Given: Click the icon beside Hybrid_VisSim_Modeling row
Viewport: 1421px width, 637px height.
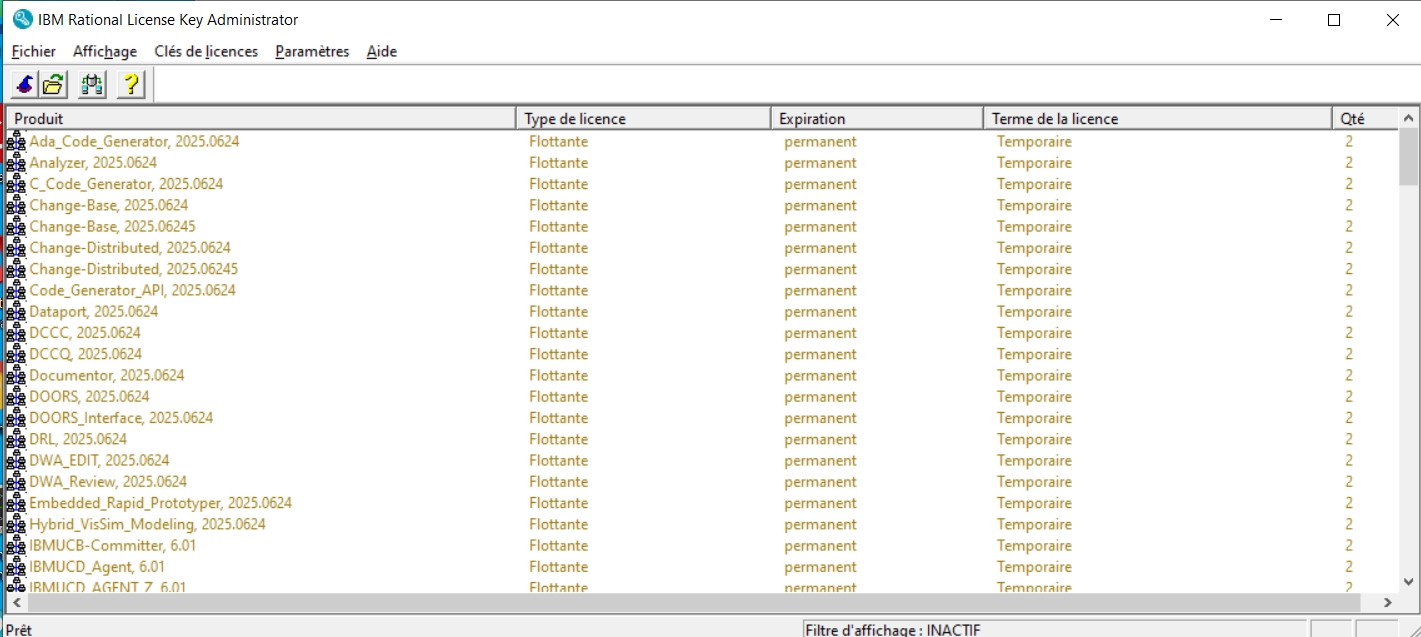Looking at the screenshot, I should coord(16,525).
